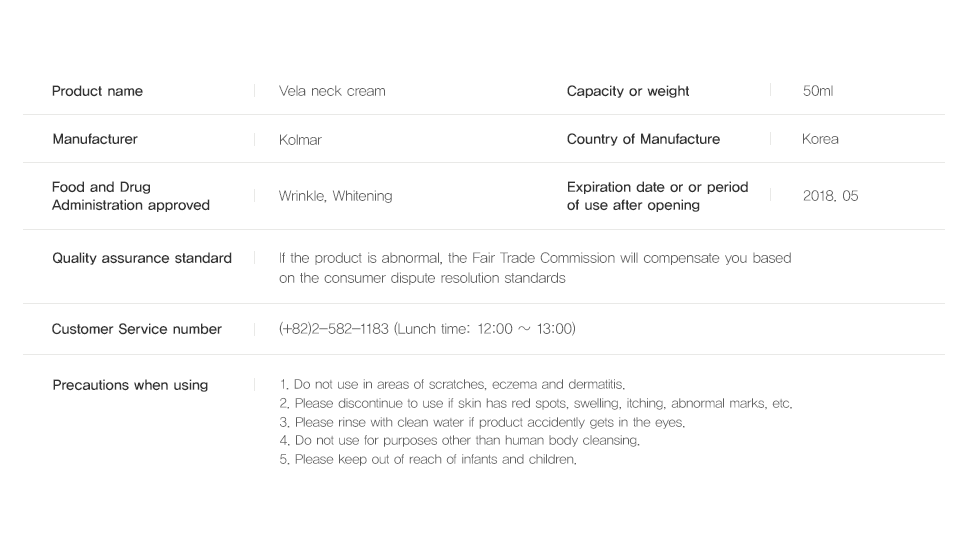Image resolution: width=960 pixels, height=540 pixels.
Task: Click the Expiration date label
Action: click(x=657, y=196)
